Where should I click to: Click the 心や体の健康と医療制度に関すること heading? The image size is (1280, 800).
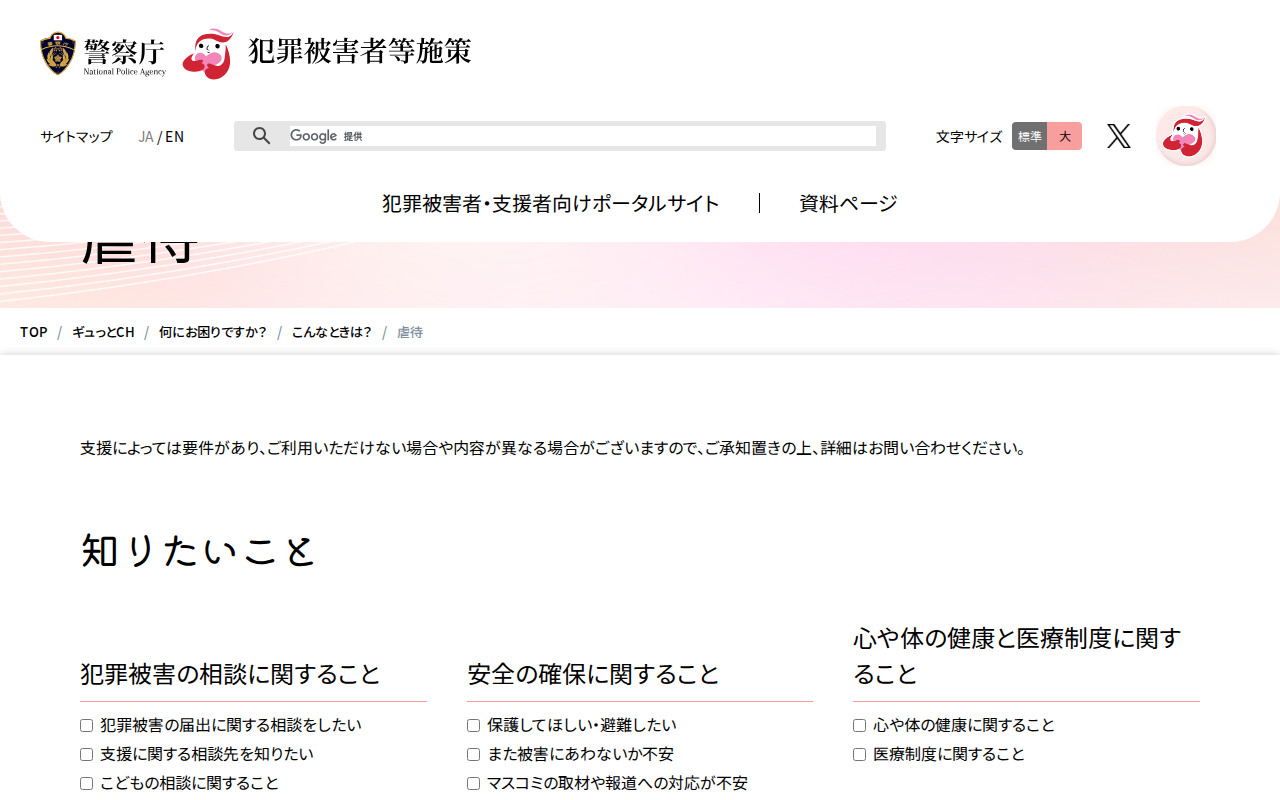click(x=1018, y=656)
